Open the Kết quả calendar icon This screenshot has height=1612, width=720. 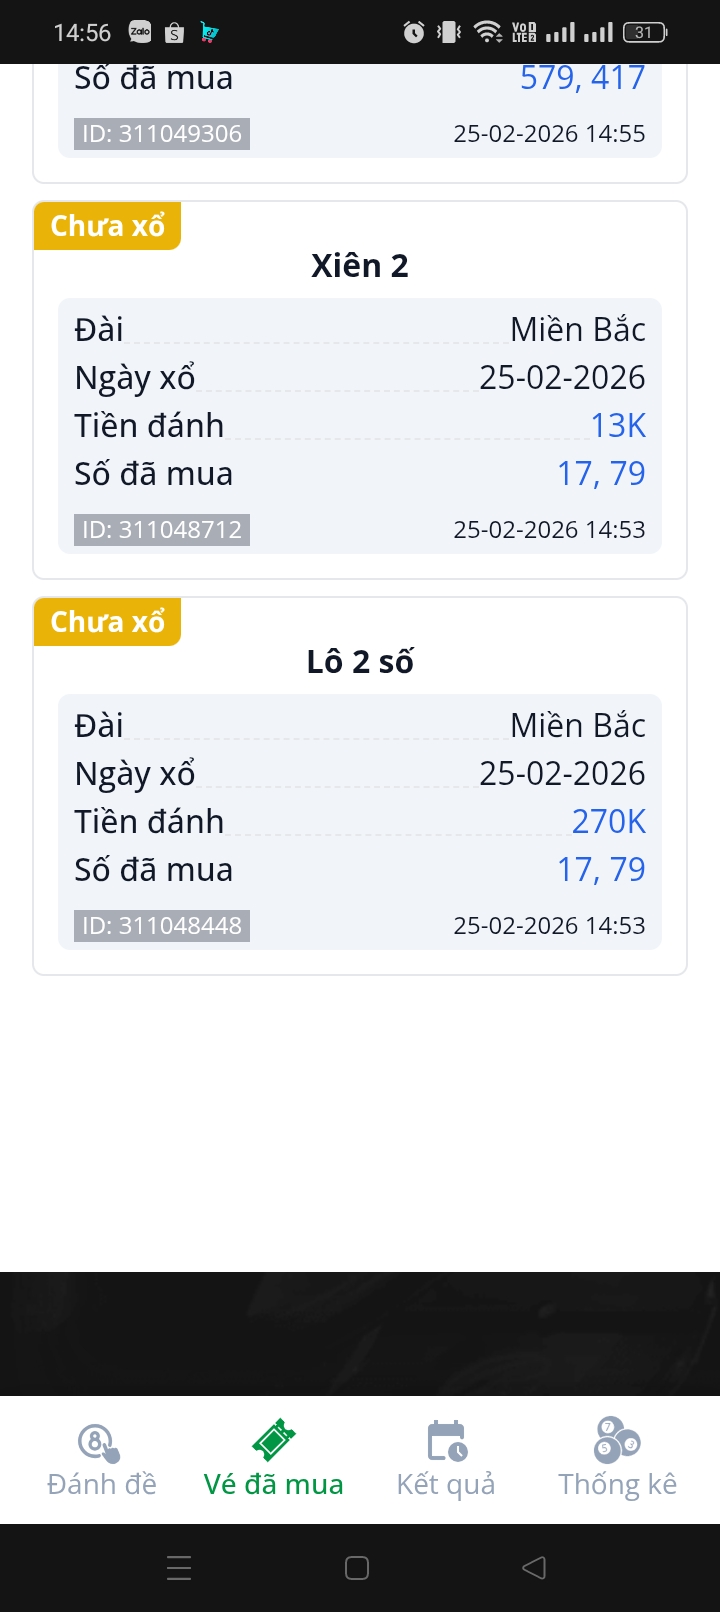[446, 1441]
